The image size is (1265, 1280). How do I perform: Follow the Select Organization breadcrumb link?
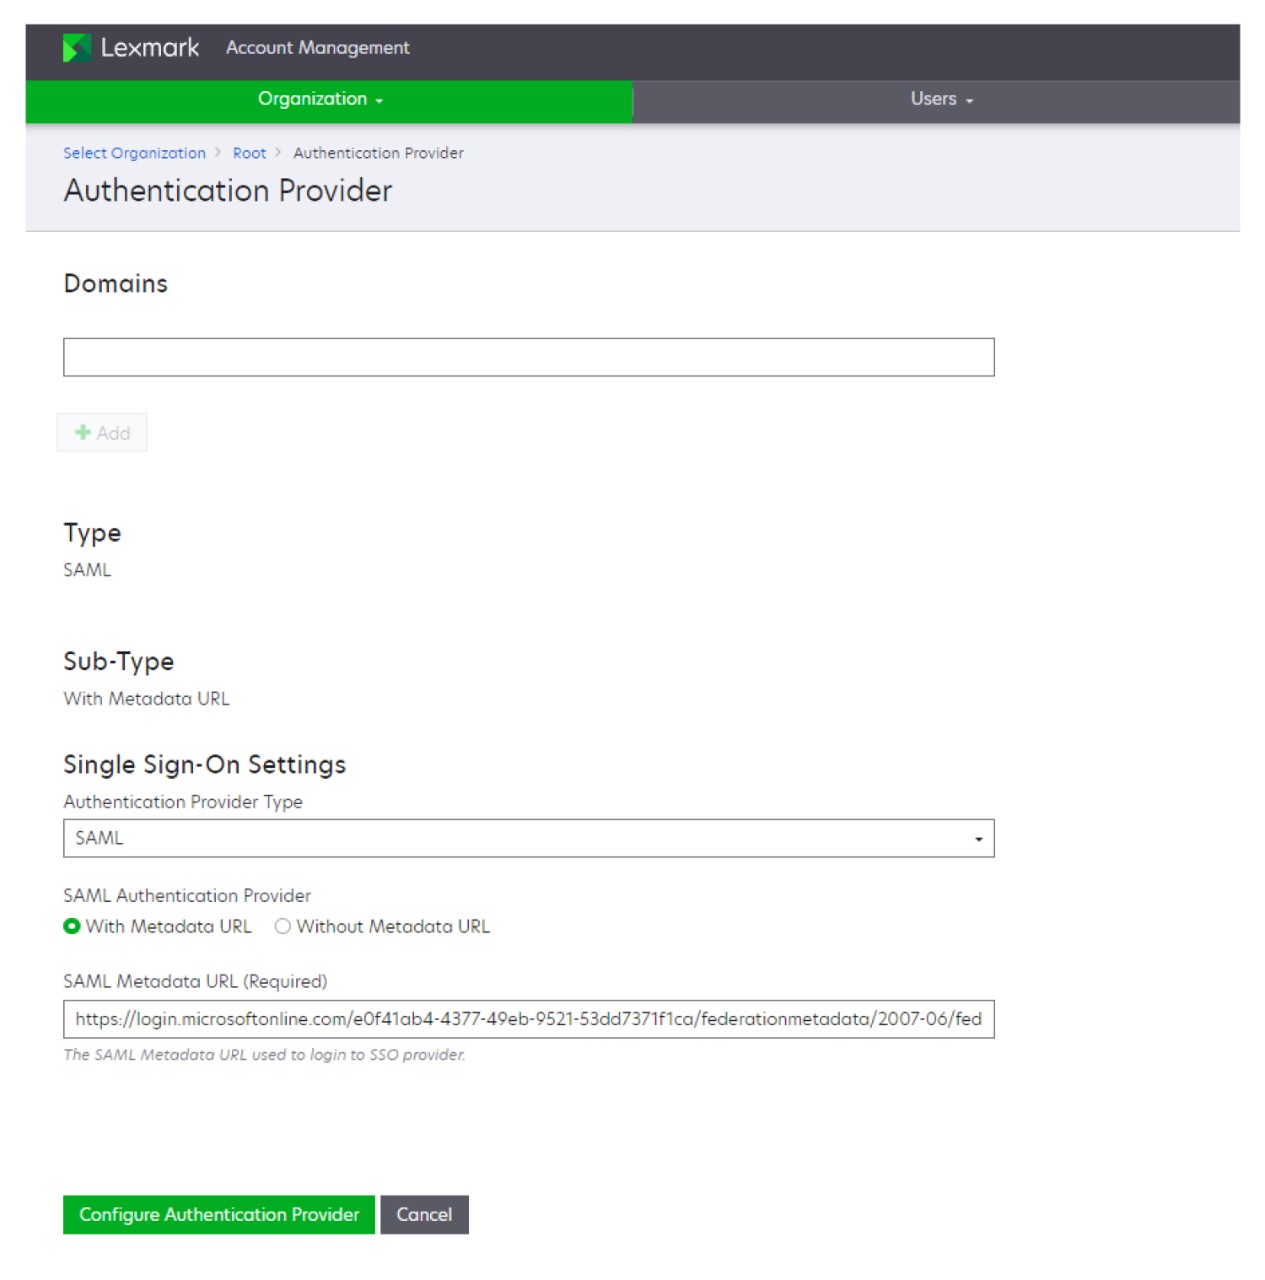coord(134,153)
